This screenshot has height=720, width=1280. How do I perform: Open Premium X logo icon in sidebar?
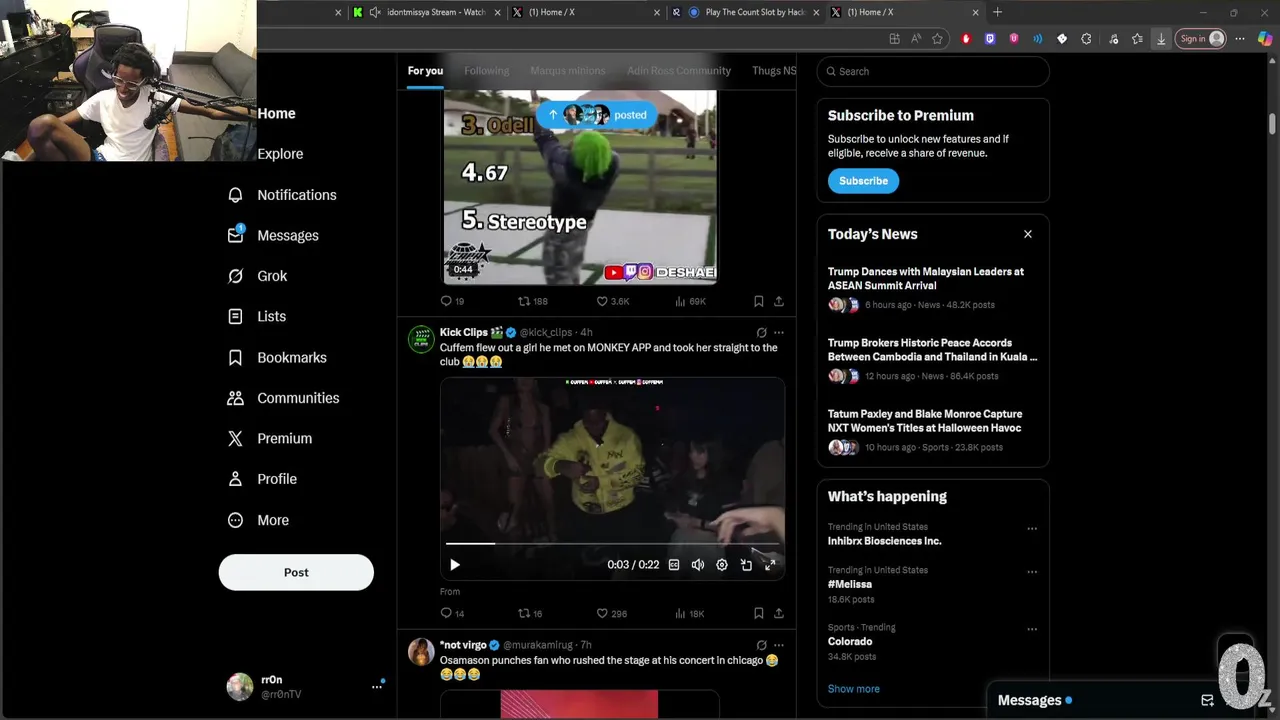(x=235, y=438)
